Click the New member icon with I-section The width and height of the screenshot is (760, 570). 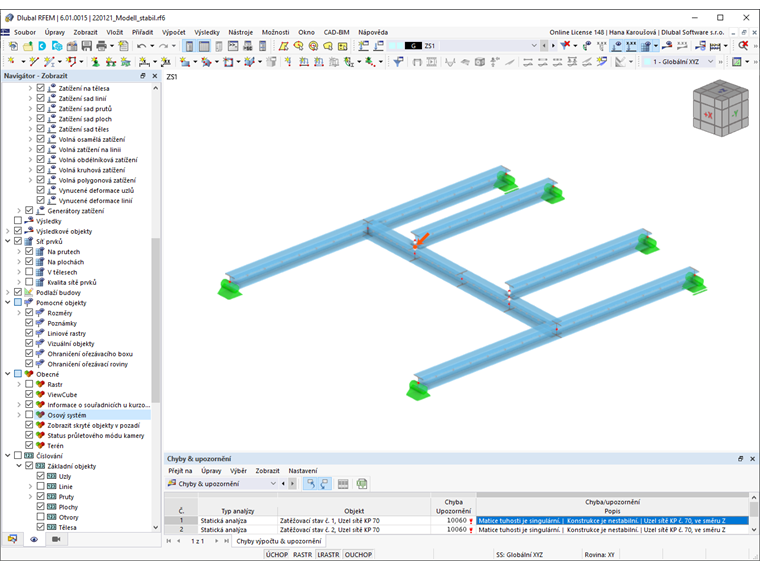pyautogui.click(x=49, y=62)
